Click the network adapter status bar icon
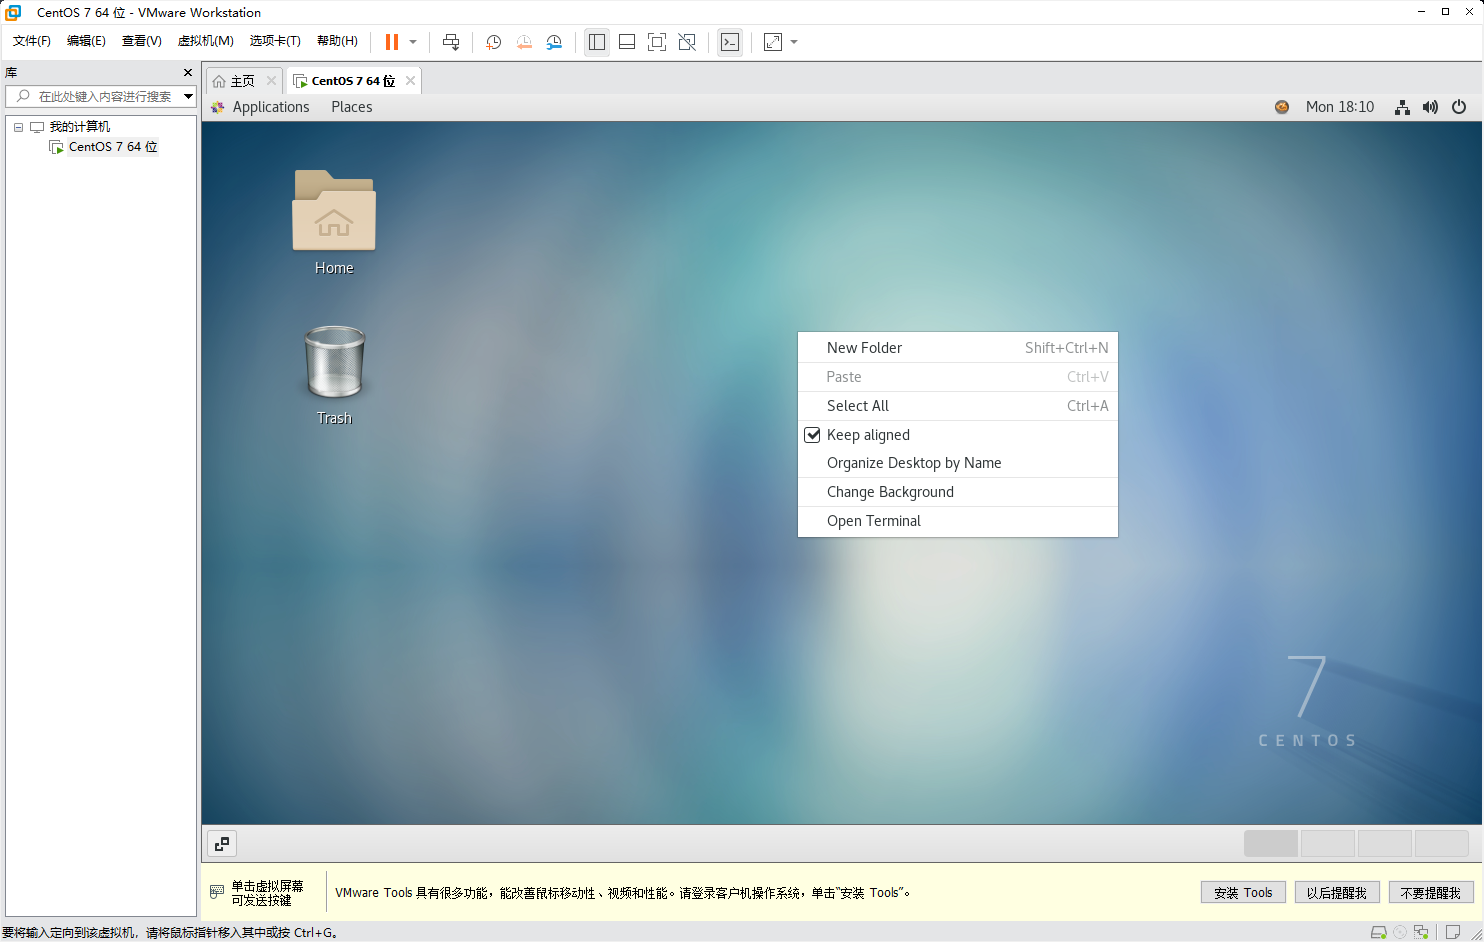1484x942 pixels. [x=1421, y=932]
